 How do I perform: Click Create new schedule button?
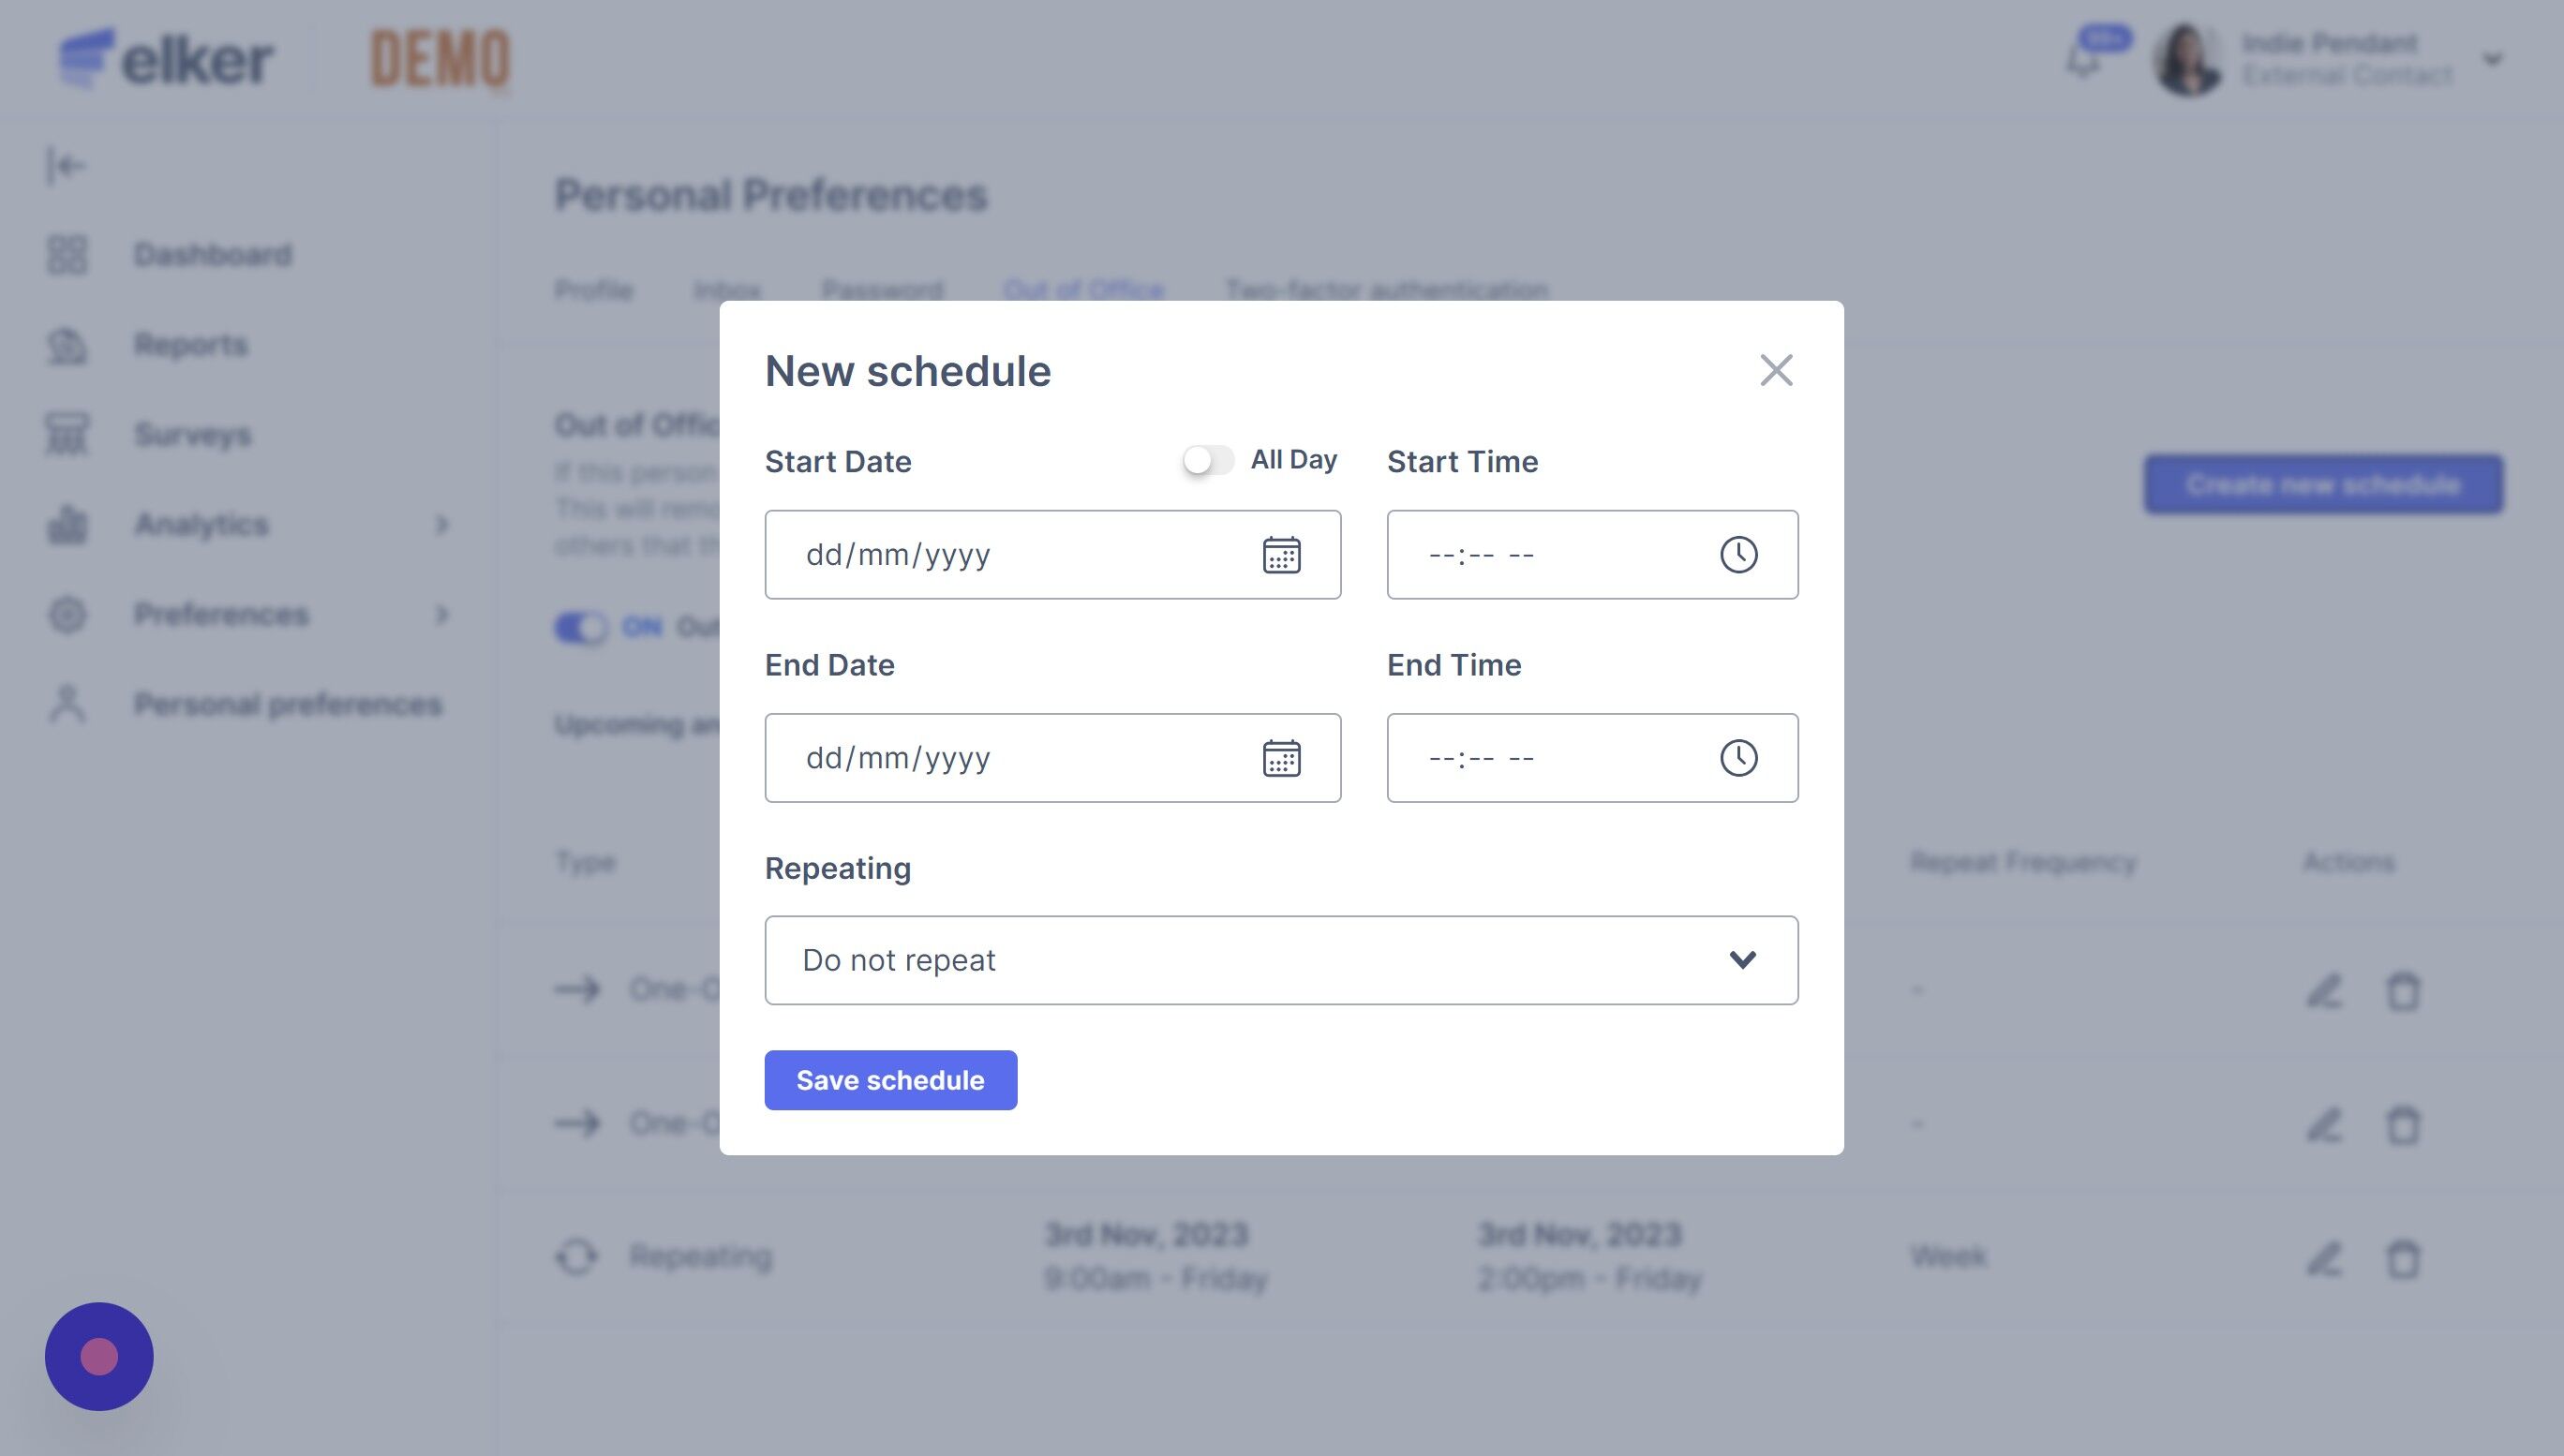tap(2322, 485)
